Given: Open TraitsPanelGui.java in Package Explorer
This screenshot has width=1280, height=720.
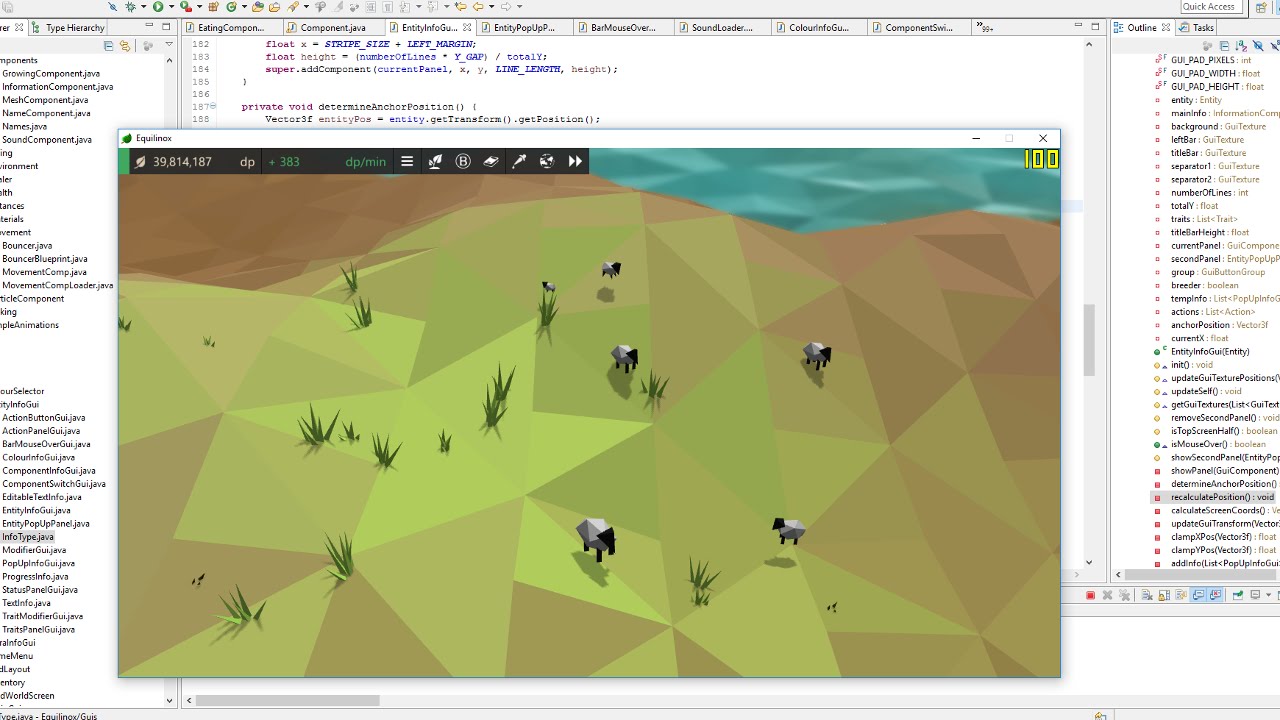Looking at the screenshot, I should (x=38, y=630).
